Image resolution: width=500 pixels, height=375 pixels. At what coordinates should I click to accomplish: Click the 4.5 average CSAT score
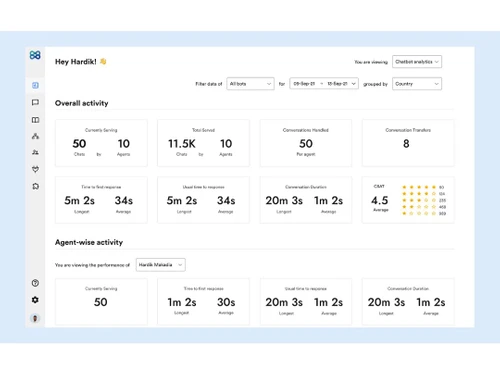point(380,200)
